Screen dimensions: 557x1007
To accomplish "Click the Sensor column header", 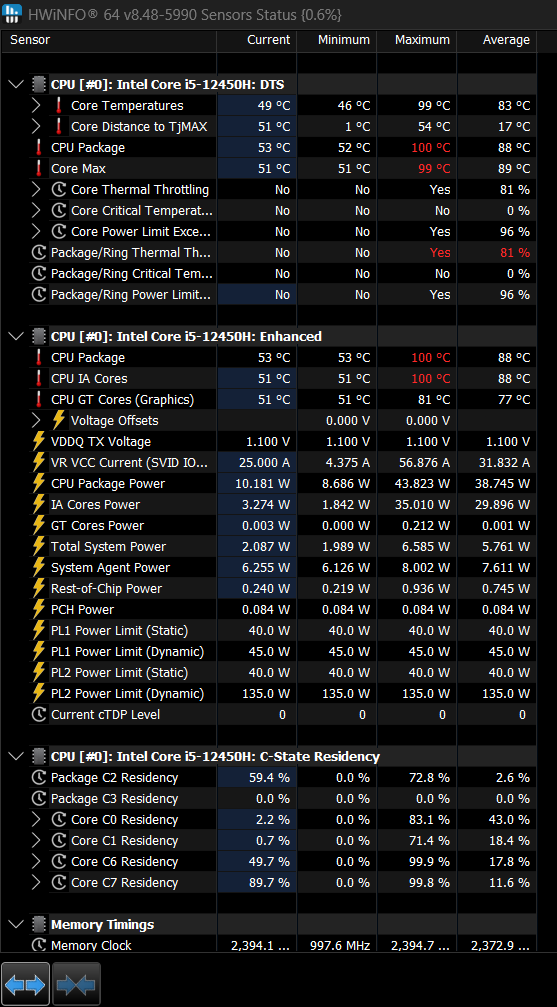I will [110, 40].
